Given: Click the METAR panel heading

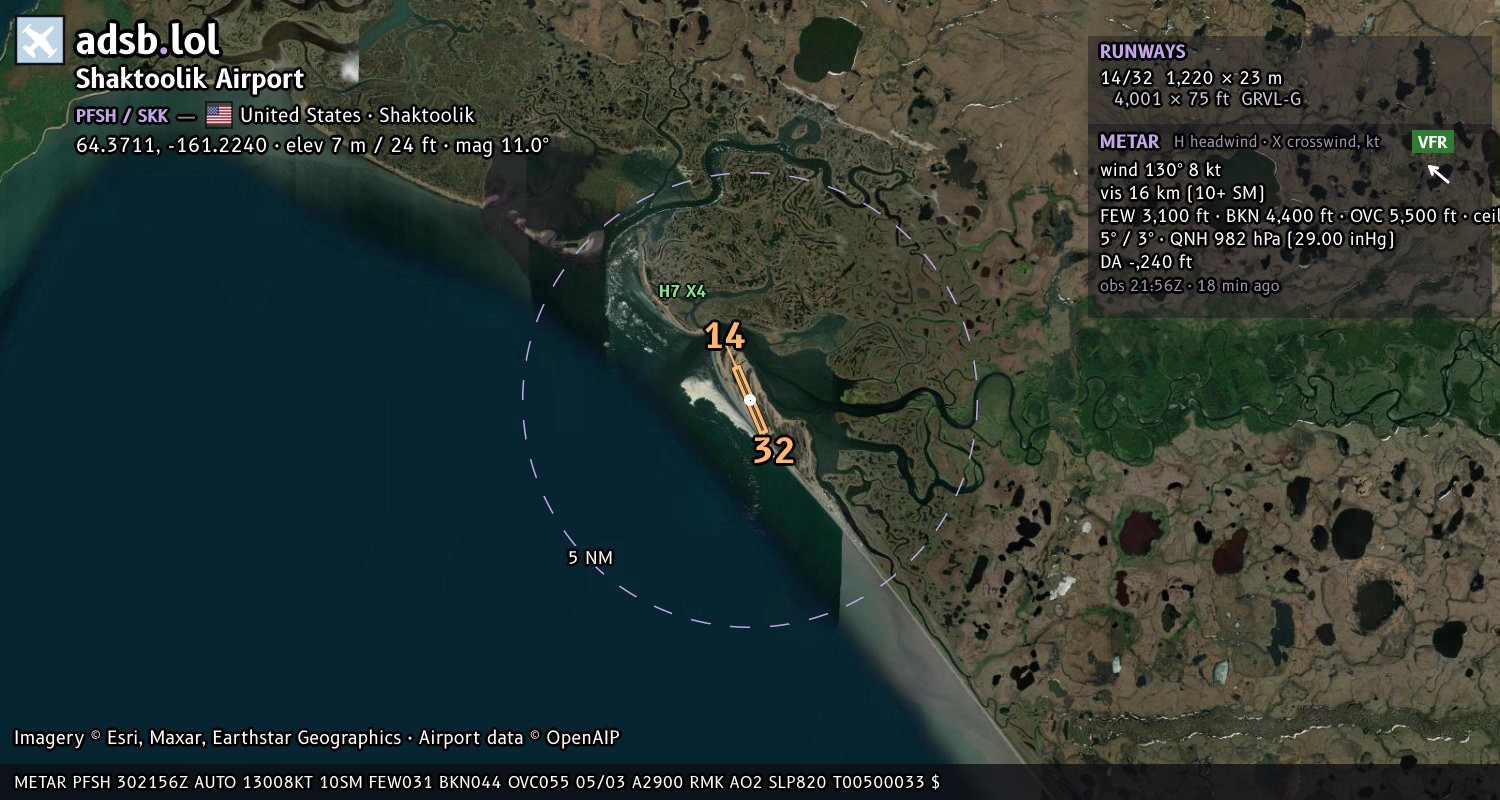Looking at the screenshot, I should point(1129,142).
